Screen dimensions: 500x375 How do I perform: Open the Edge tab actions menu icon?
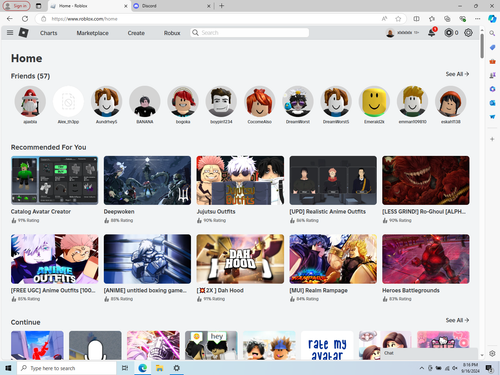point(39,6)
